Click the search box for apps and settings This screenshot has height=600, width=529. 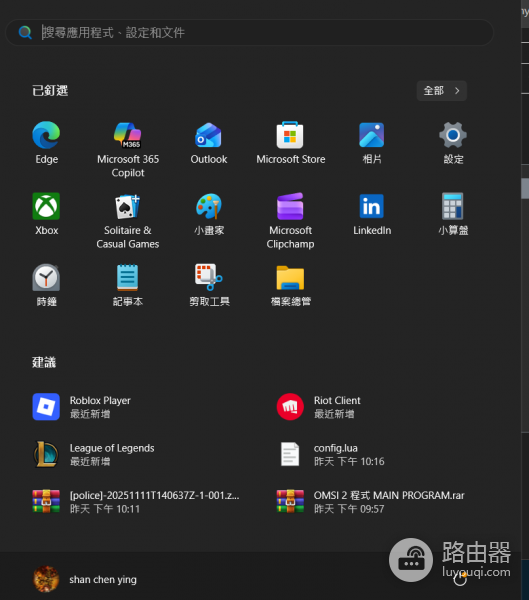pos(250,33)
